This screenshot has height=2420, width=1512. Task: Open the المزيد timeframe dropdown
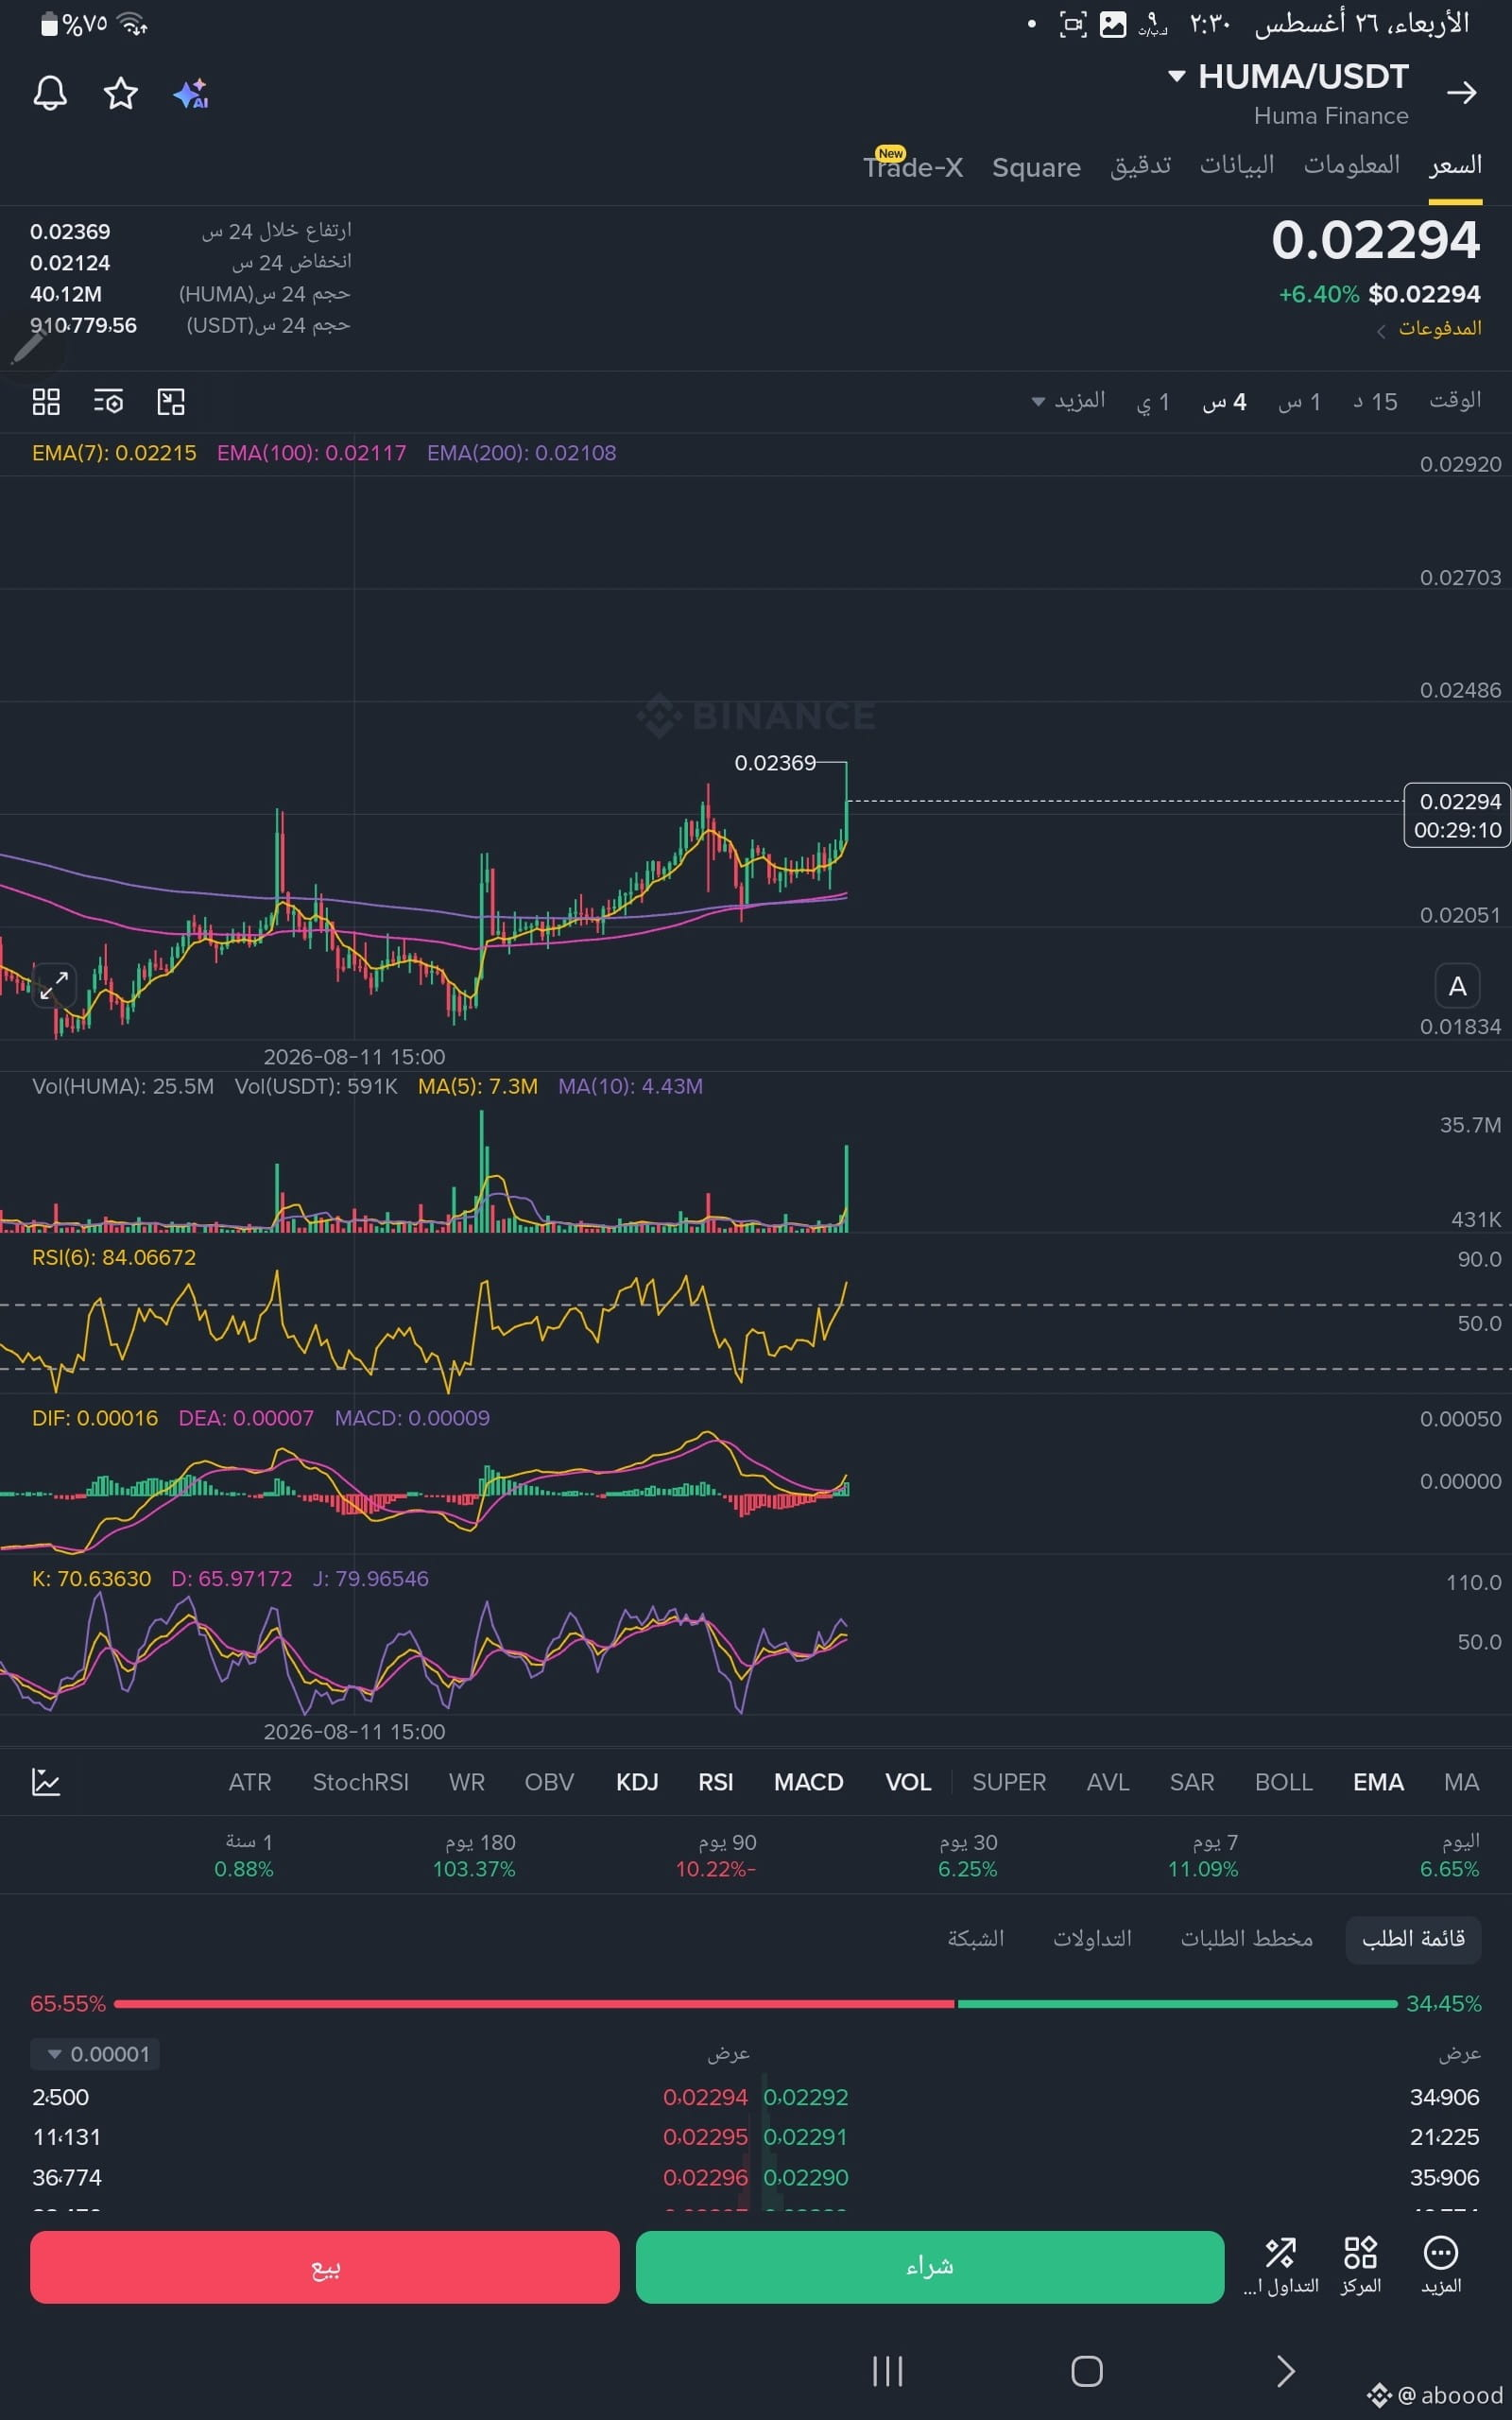coord(1068,401)
